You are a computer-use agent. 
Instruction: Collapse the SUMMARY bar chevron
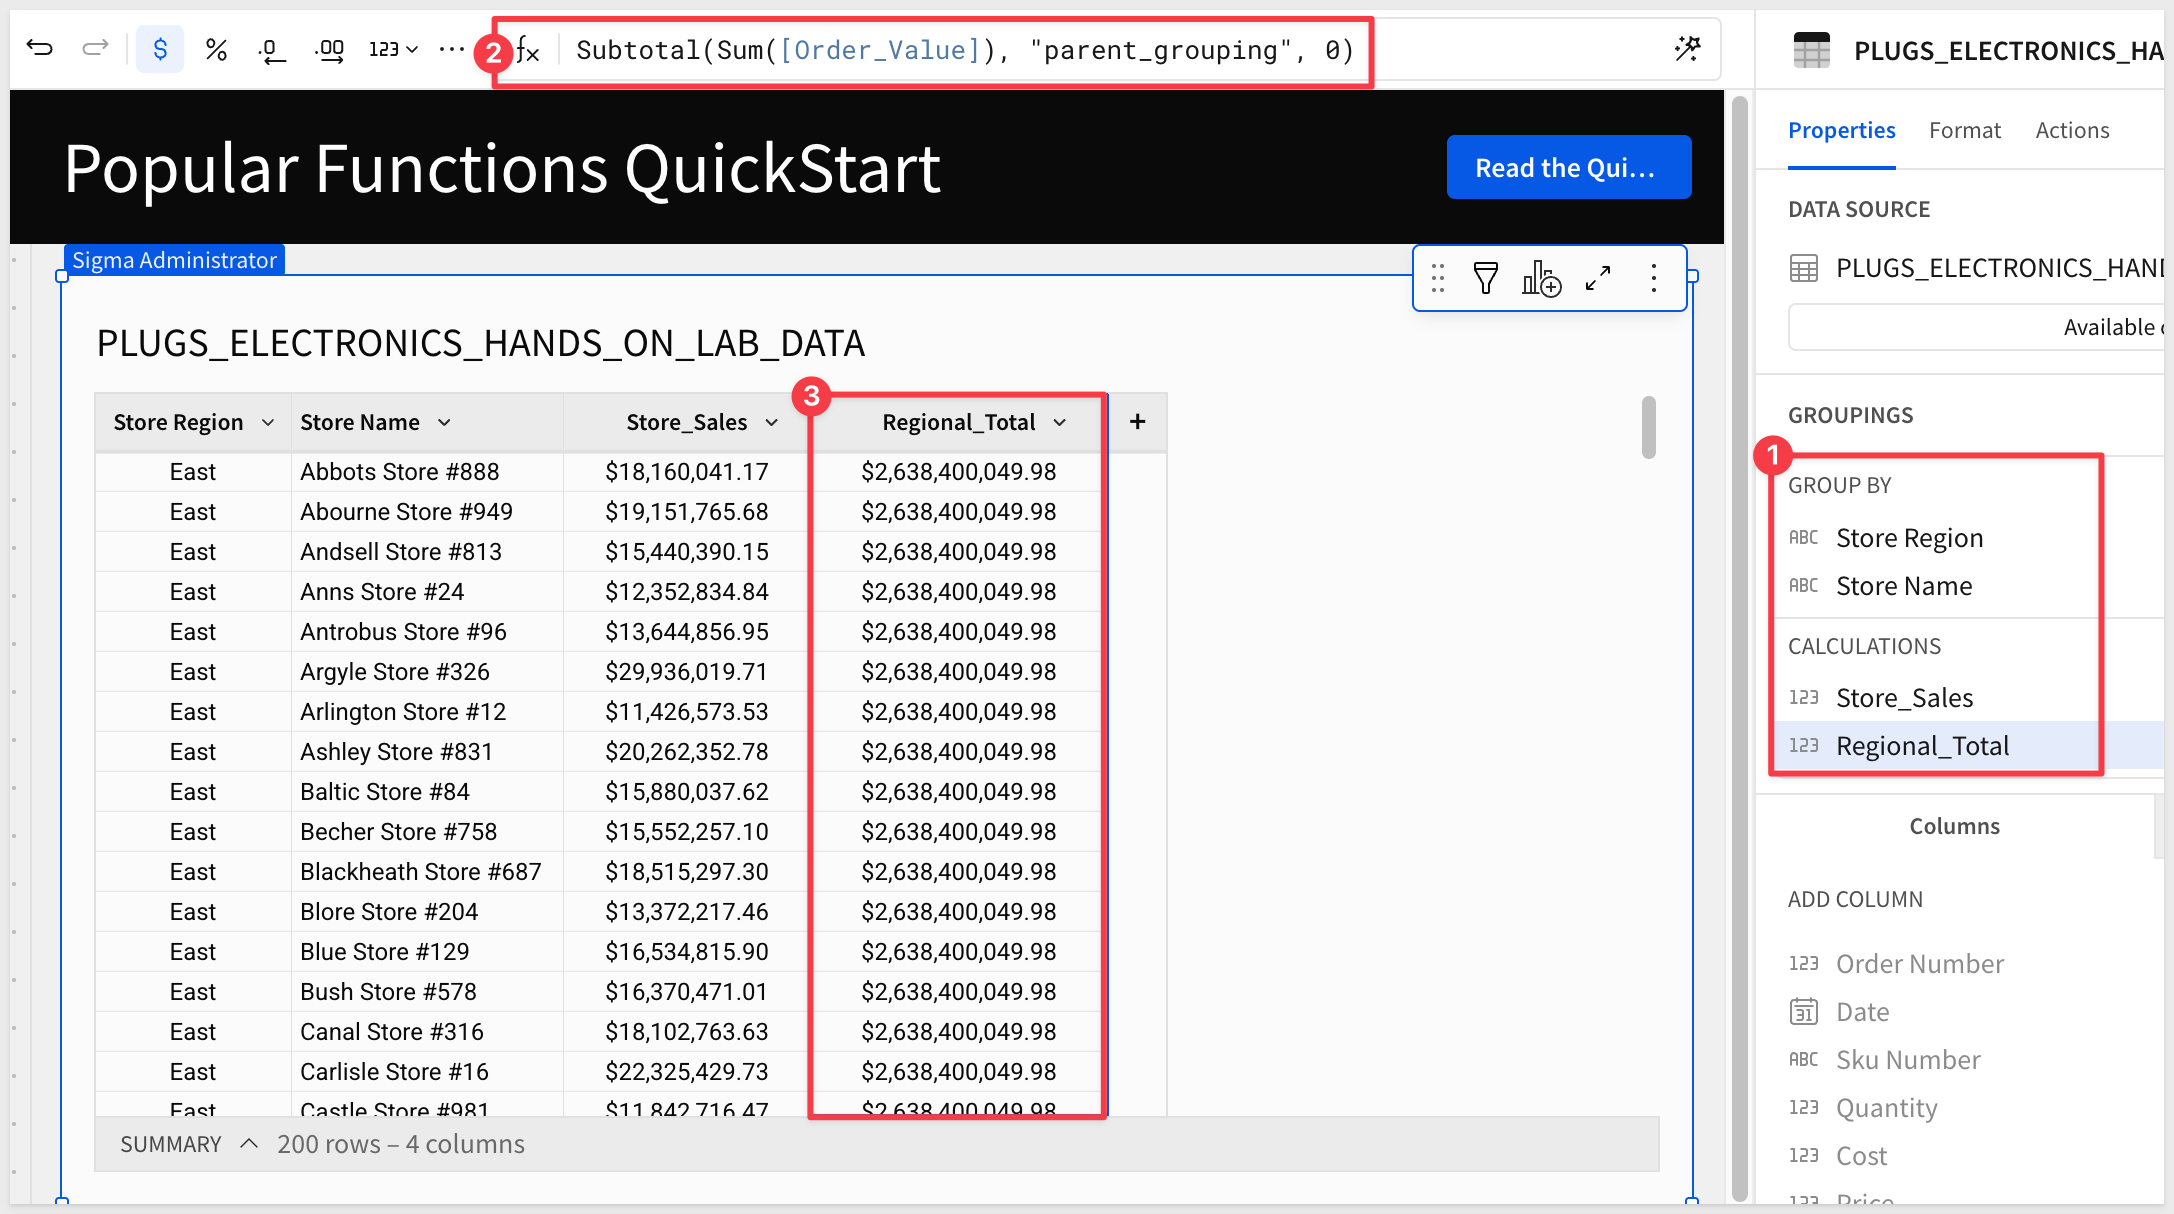click(x=249, y=1144)
